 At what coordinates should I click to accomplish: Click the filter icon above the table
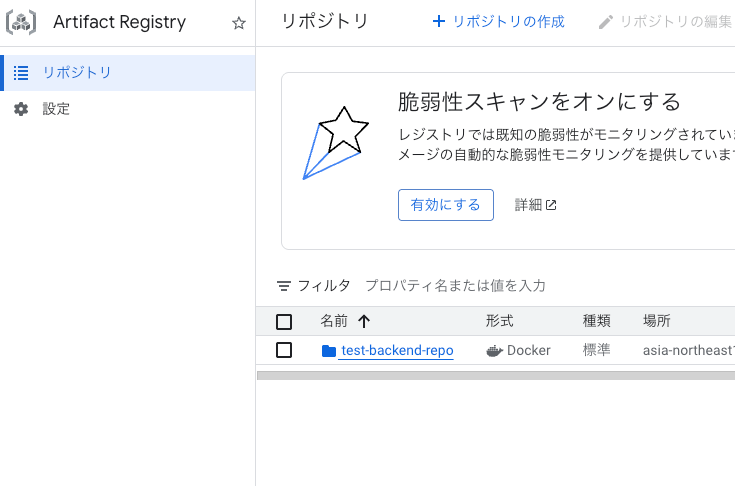pos(284,285)
